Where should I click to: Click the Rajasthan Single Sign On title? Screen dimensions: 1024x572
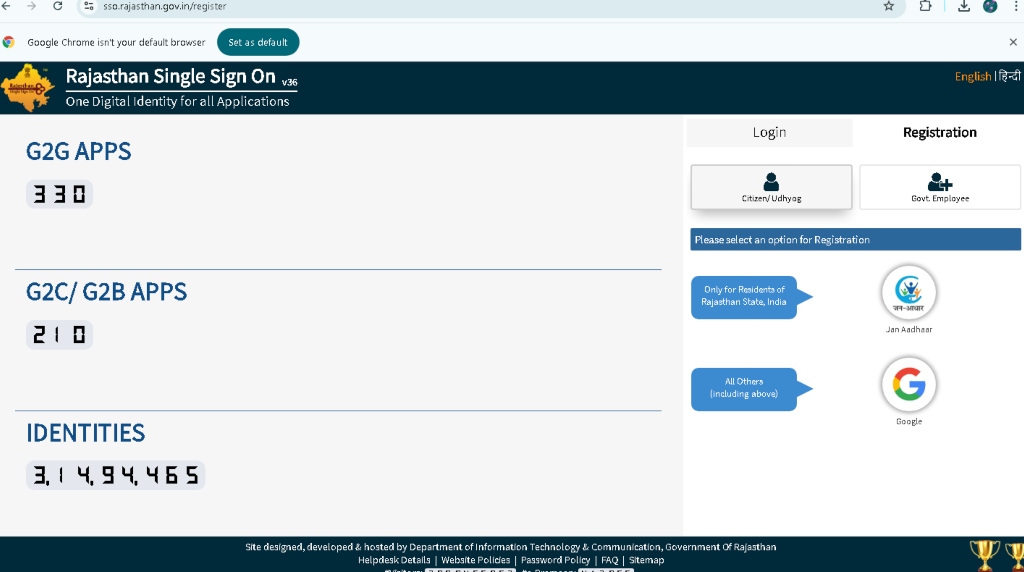click(170, 76)
